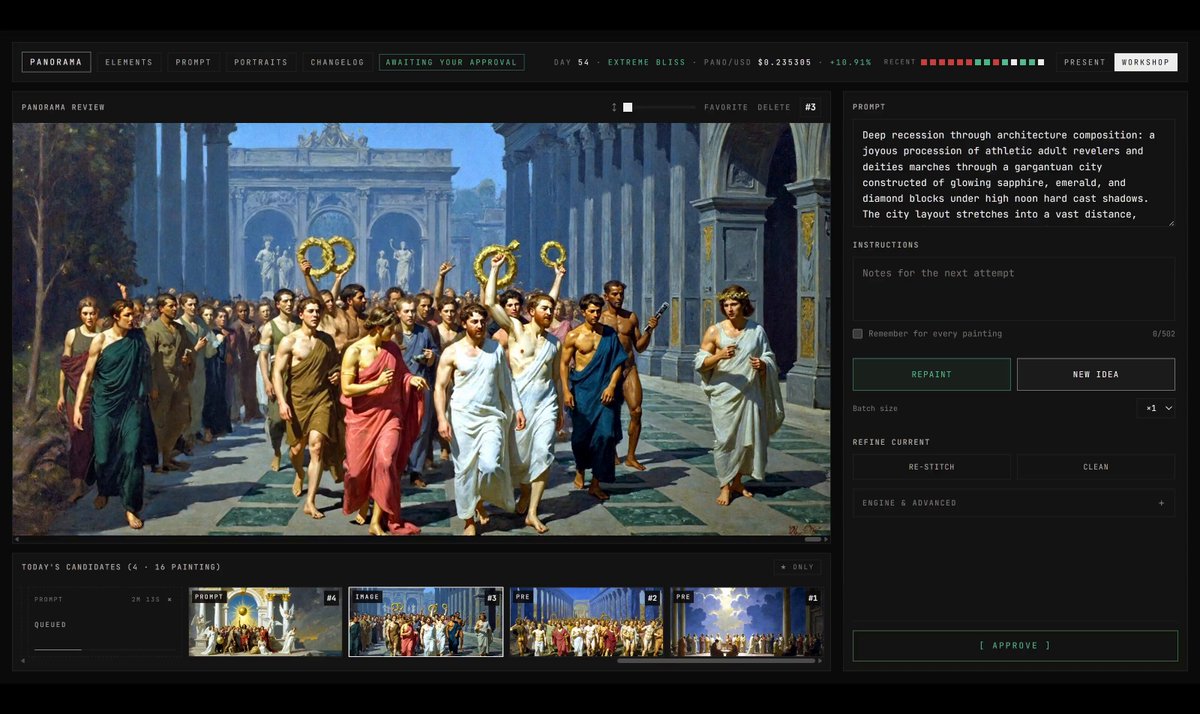The image size is (1200, 714).
Task: Adjust the panorama height slider handle
Action: click(x=628, y=107)
